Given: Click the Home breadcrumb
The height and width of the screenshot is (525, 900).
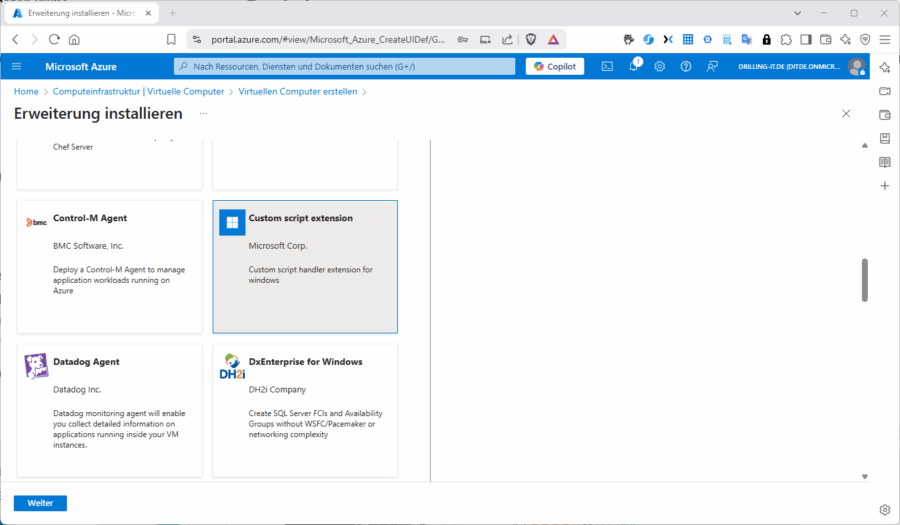Looking at the screenshot, I should point(26,91).
